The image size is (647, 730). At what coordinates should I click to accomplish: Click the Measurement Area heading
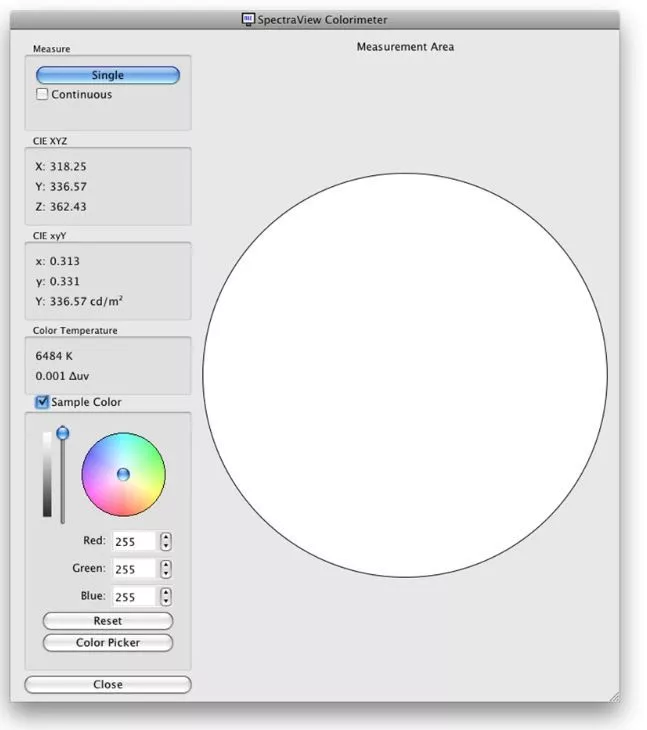tap(405, 47)
